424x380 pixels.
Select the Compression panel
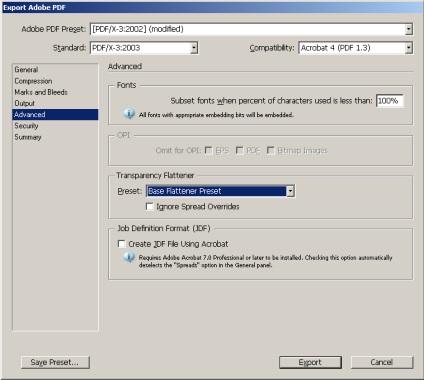coord(55,81)
